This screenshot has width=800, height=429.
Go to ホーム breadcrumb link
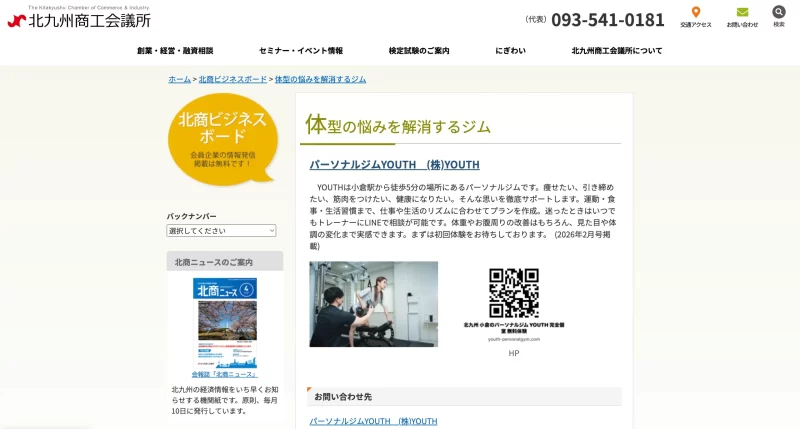[x=180, y=79]
